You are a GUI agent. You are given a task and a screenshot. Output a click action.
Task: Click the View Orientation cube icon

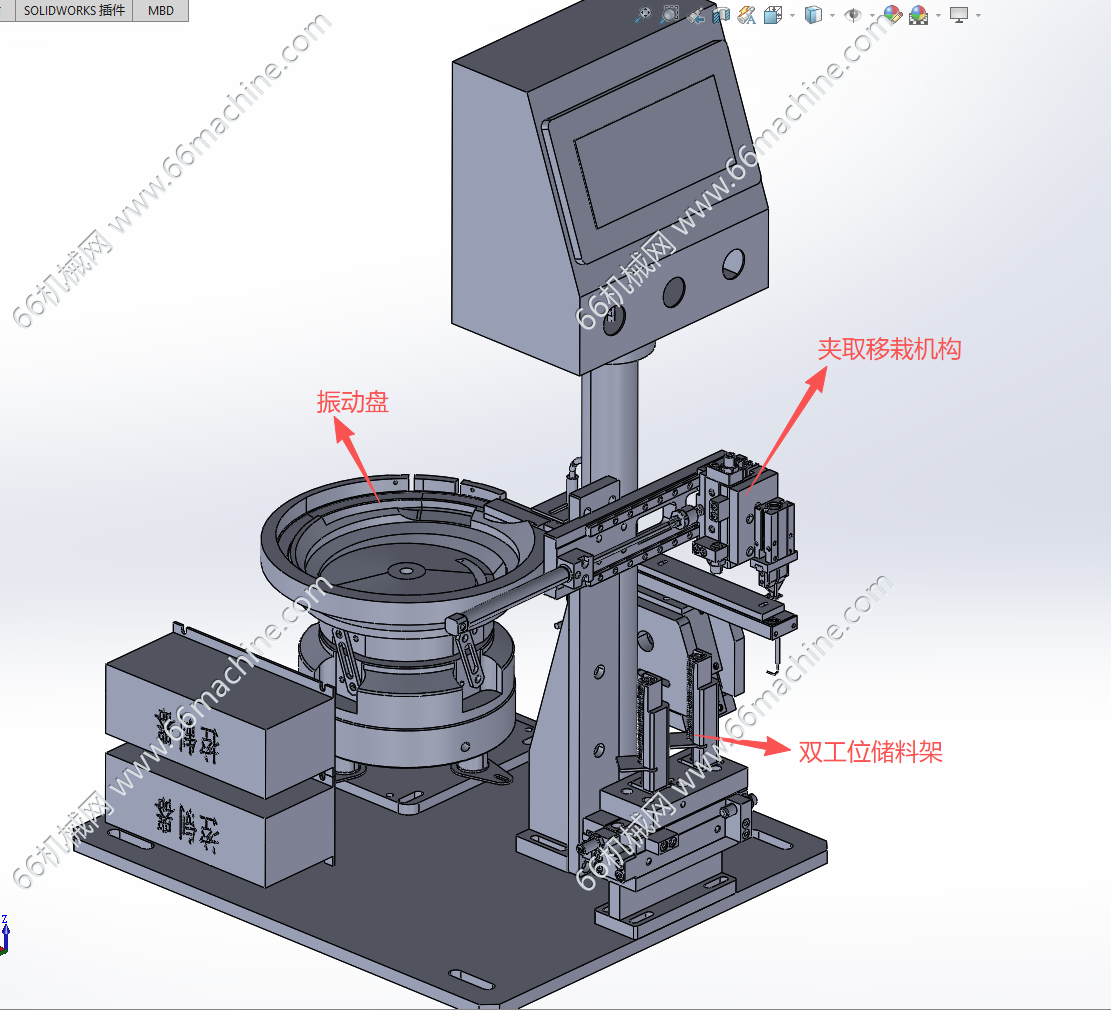773,14
